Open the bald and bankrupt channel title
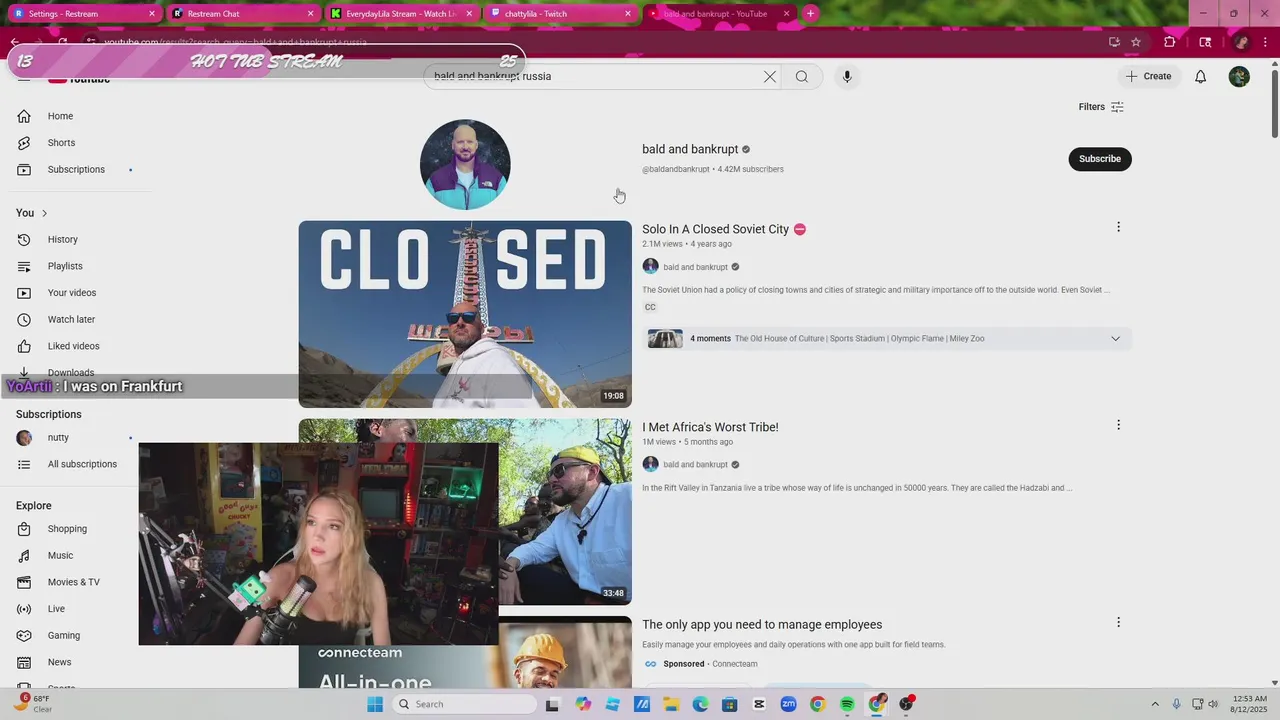1280x720 pixels. [x=690, y=150]
